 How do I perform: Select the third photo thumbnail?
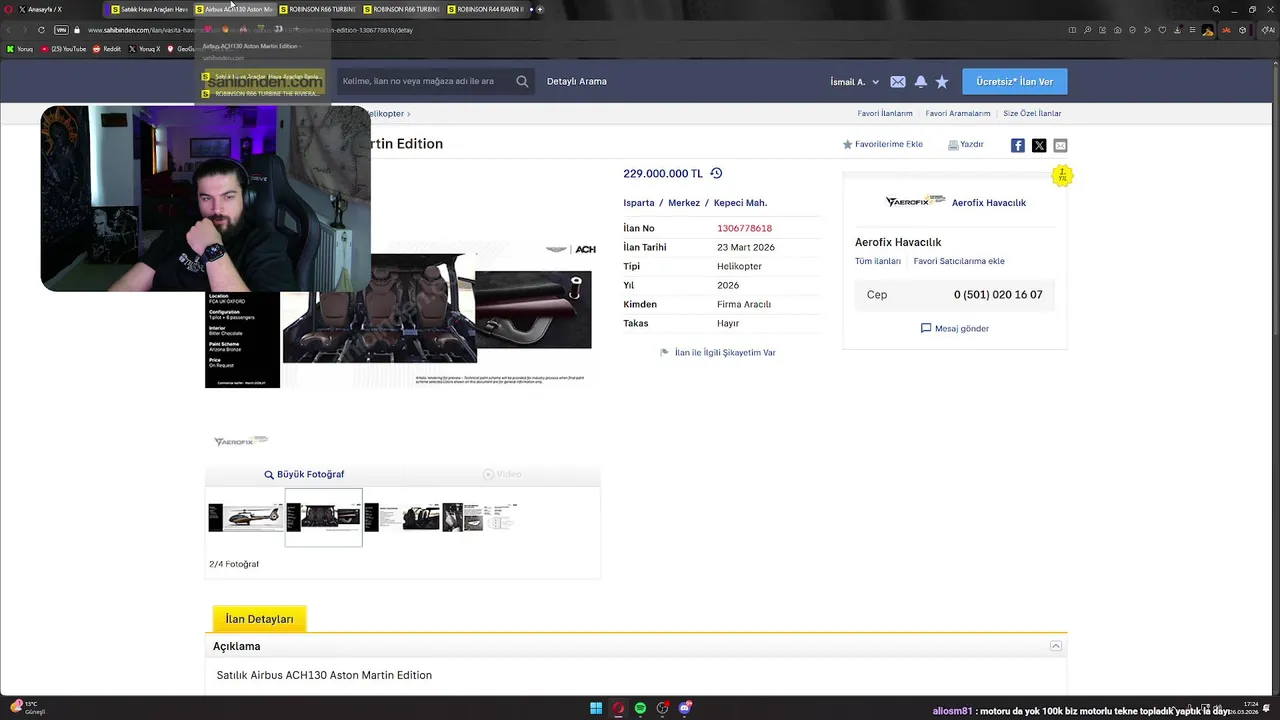coord(402,517)
